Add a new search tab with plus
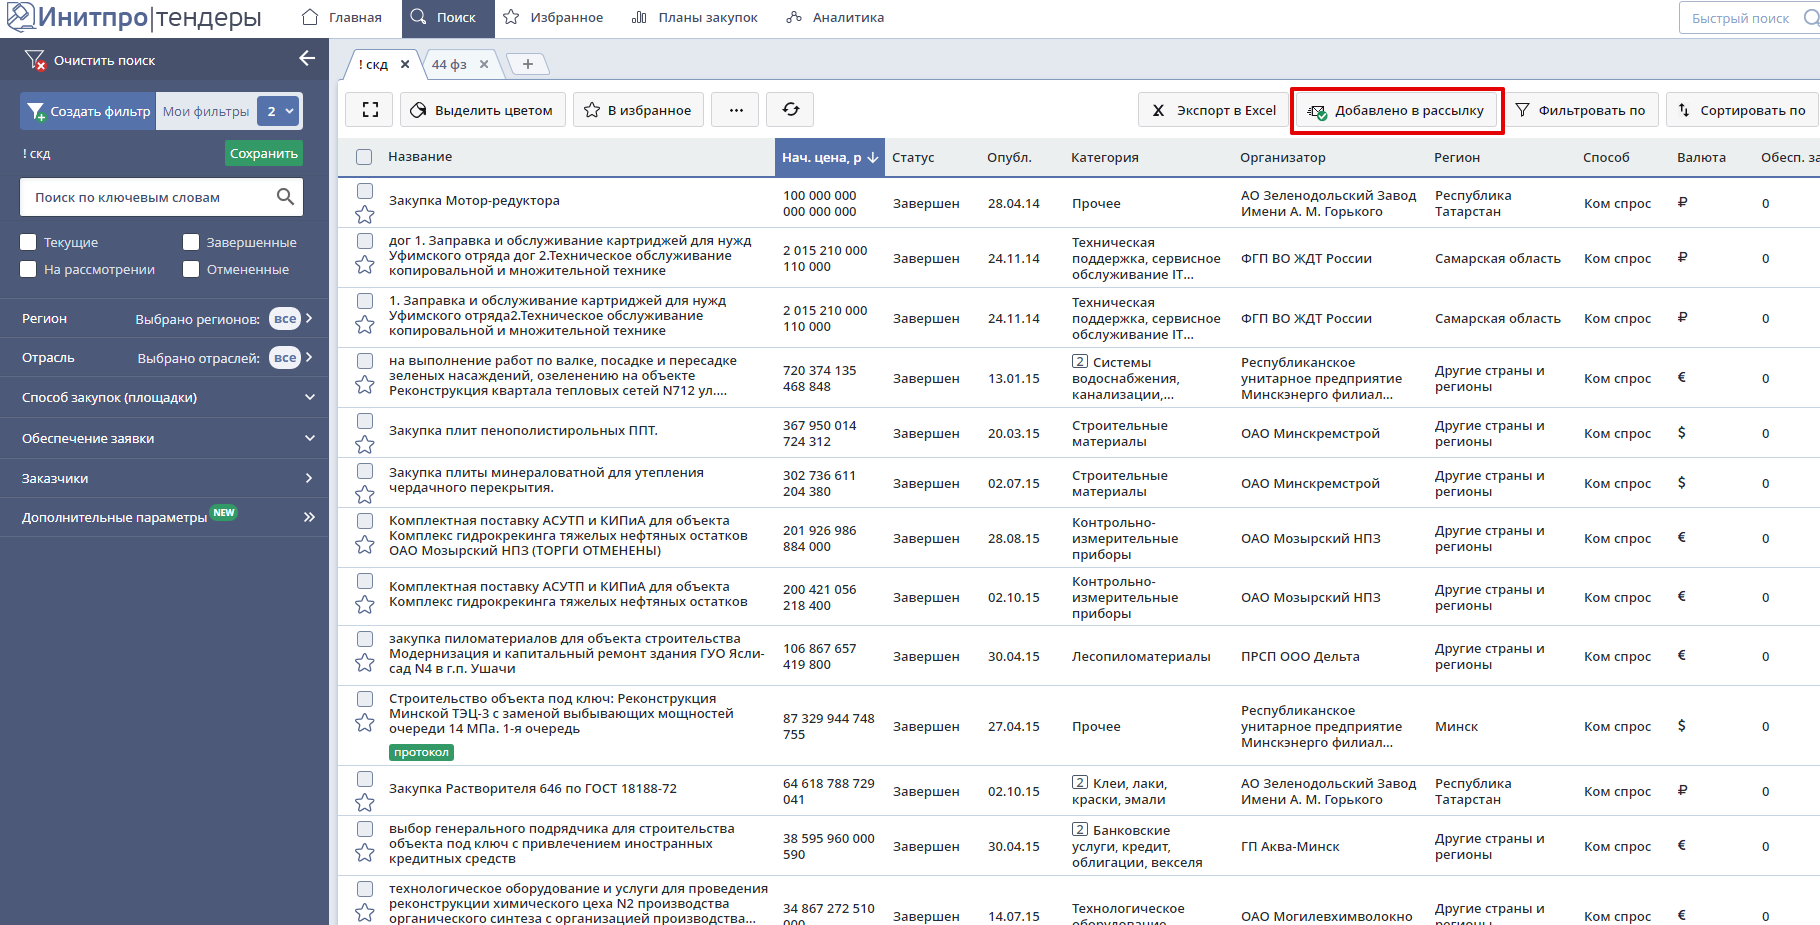This screenshot has height=925, width=1820. pos(528,64)
